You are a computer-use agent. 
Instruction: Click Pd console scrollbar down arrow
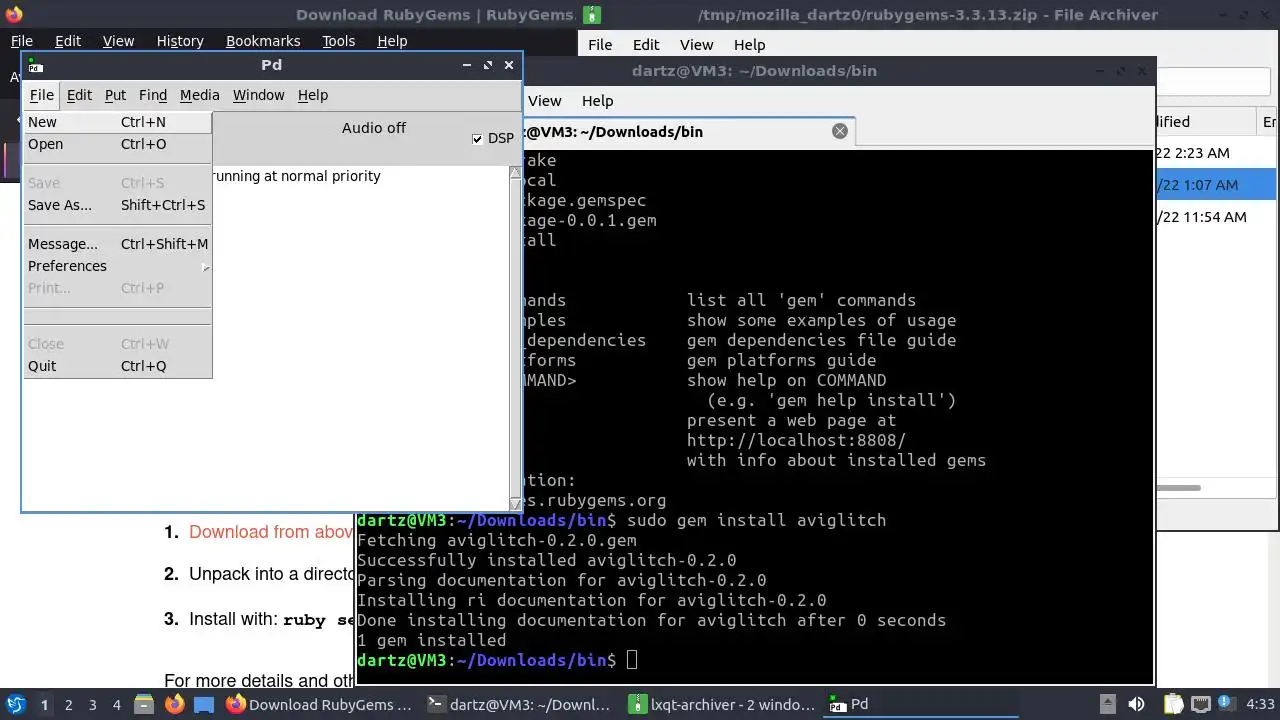tap(515, 504)
